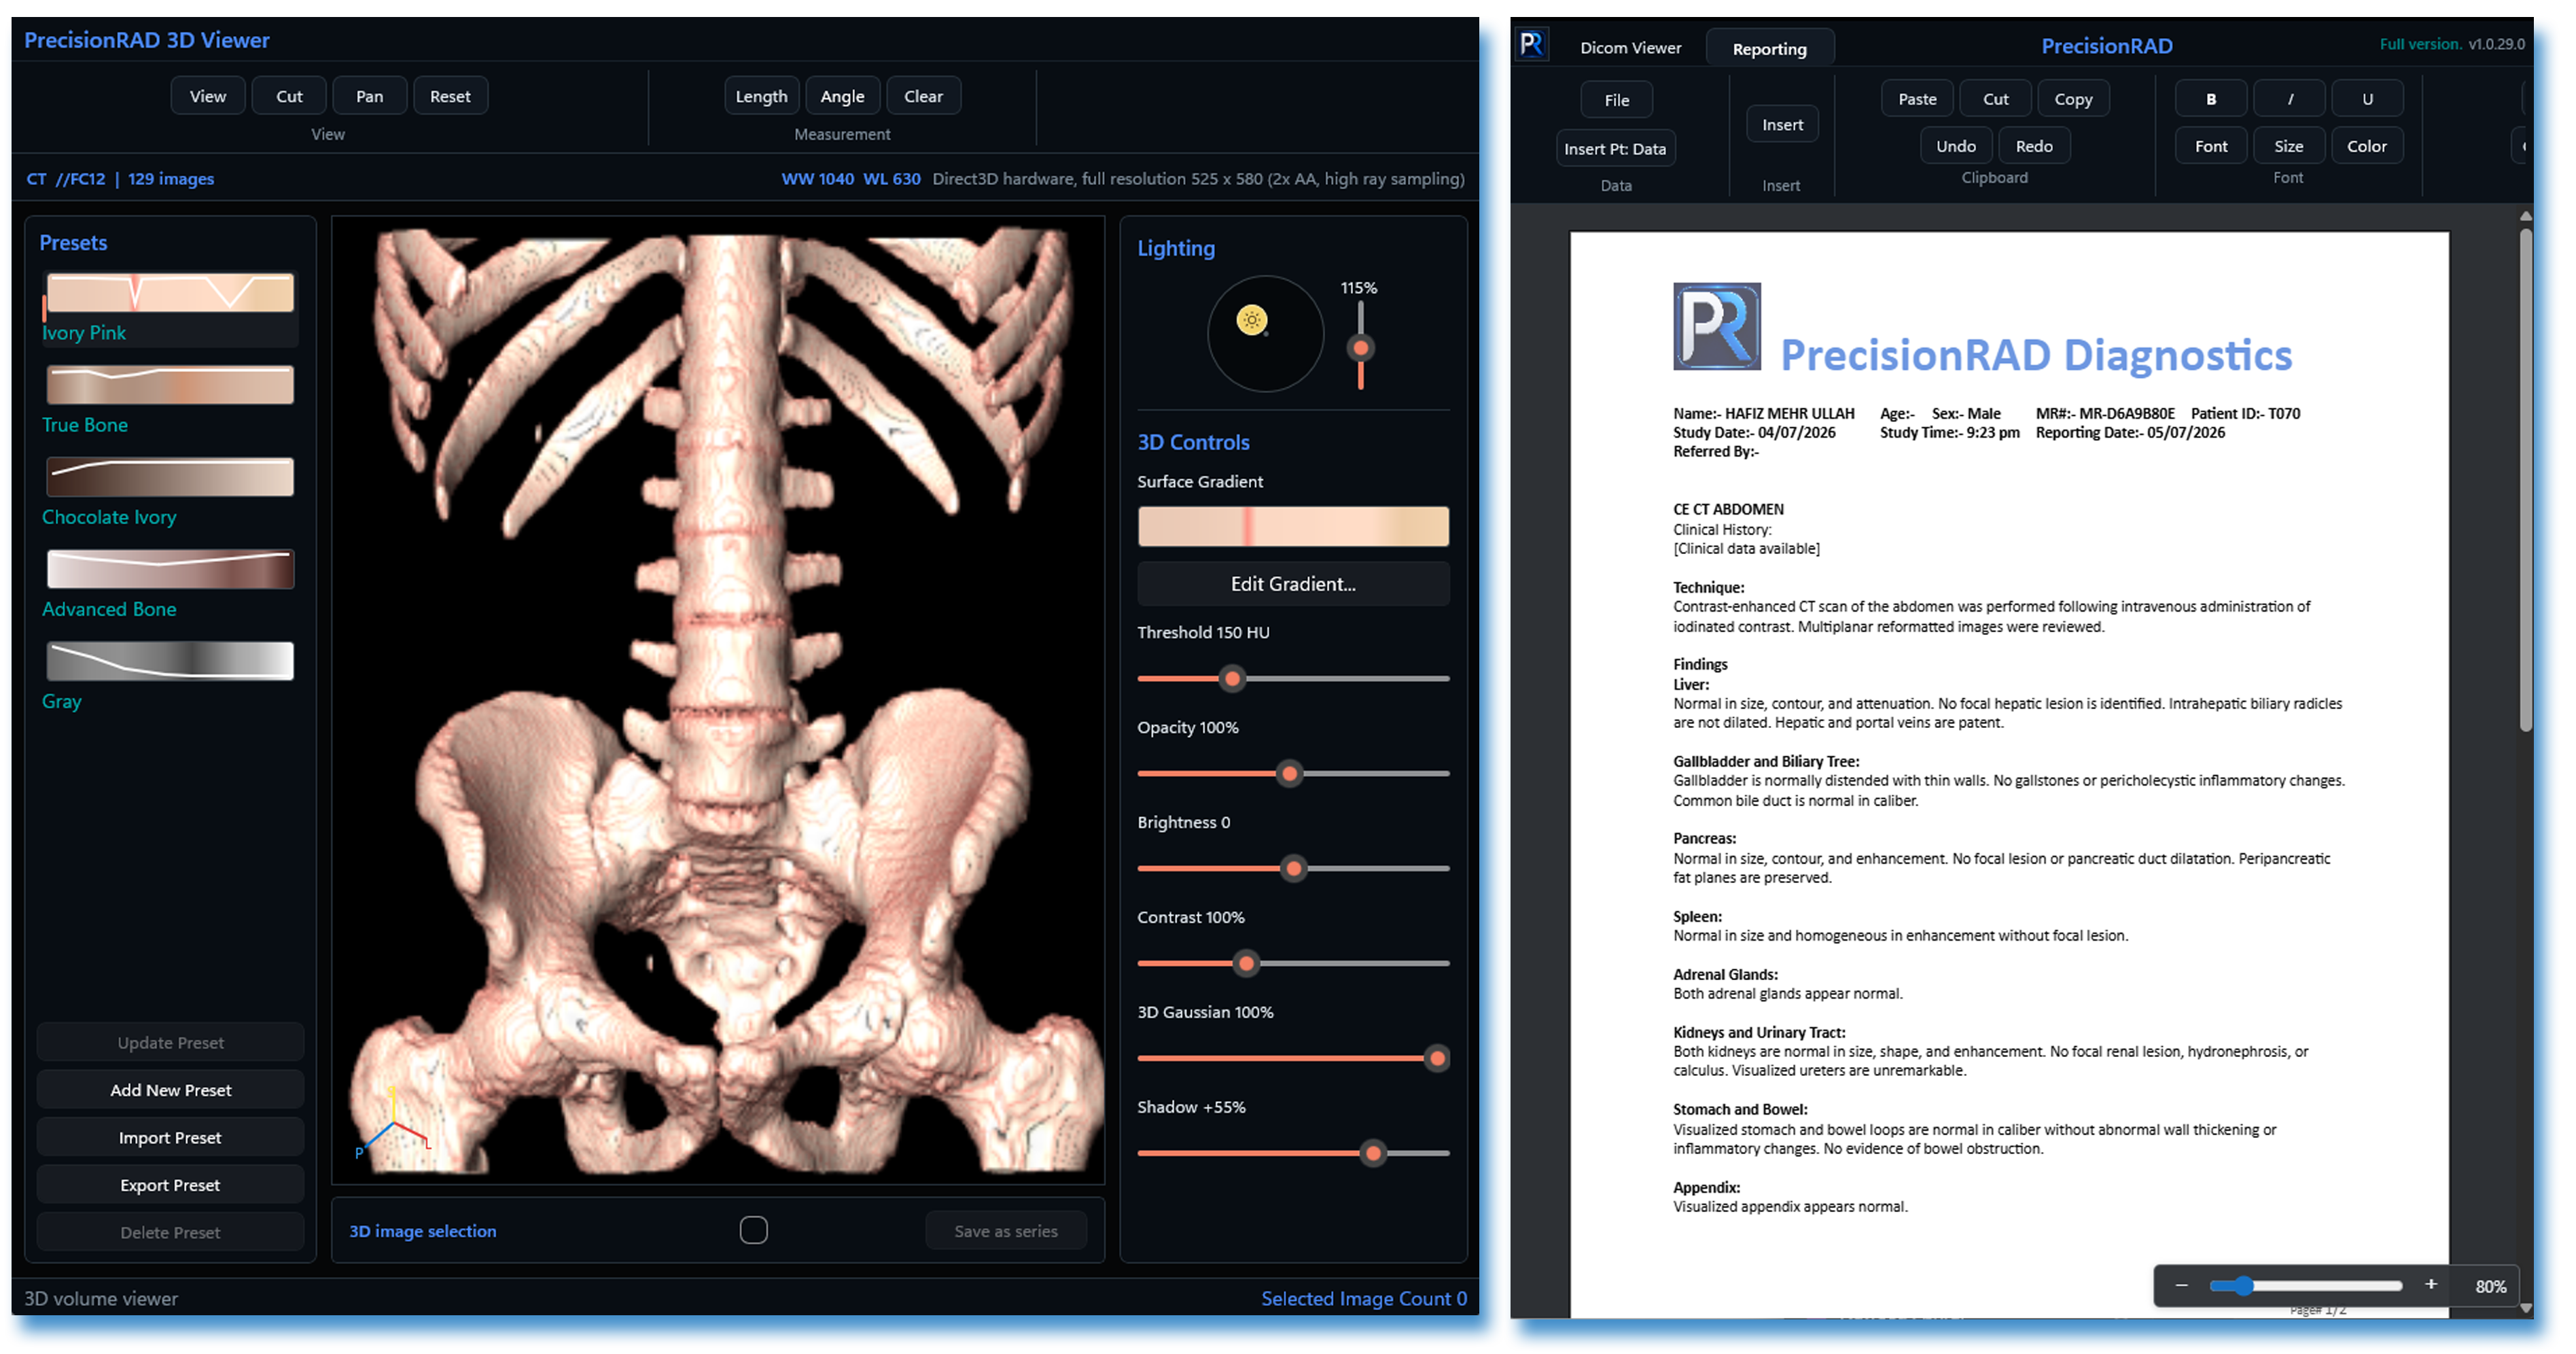Click the Opacity slider handle
The image size is (2576, 1354).
(1290, 774)
